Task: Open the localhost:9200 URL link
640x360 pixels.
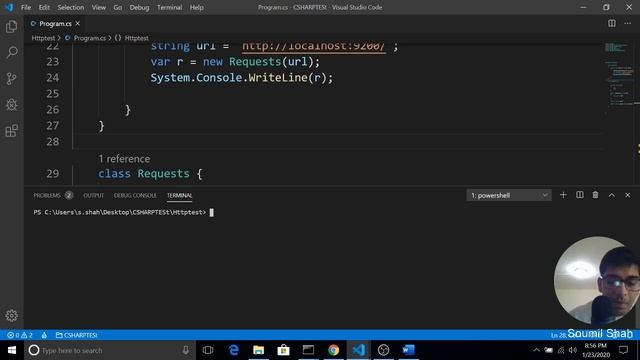Action: (313, 47)
